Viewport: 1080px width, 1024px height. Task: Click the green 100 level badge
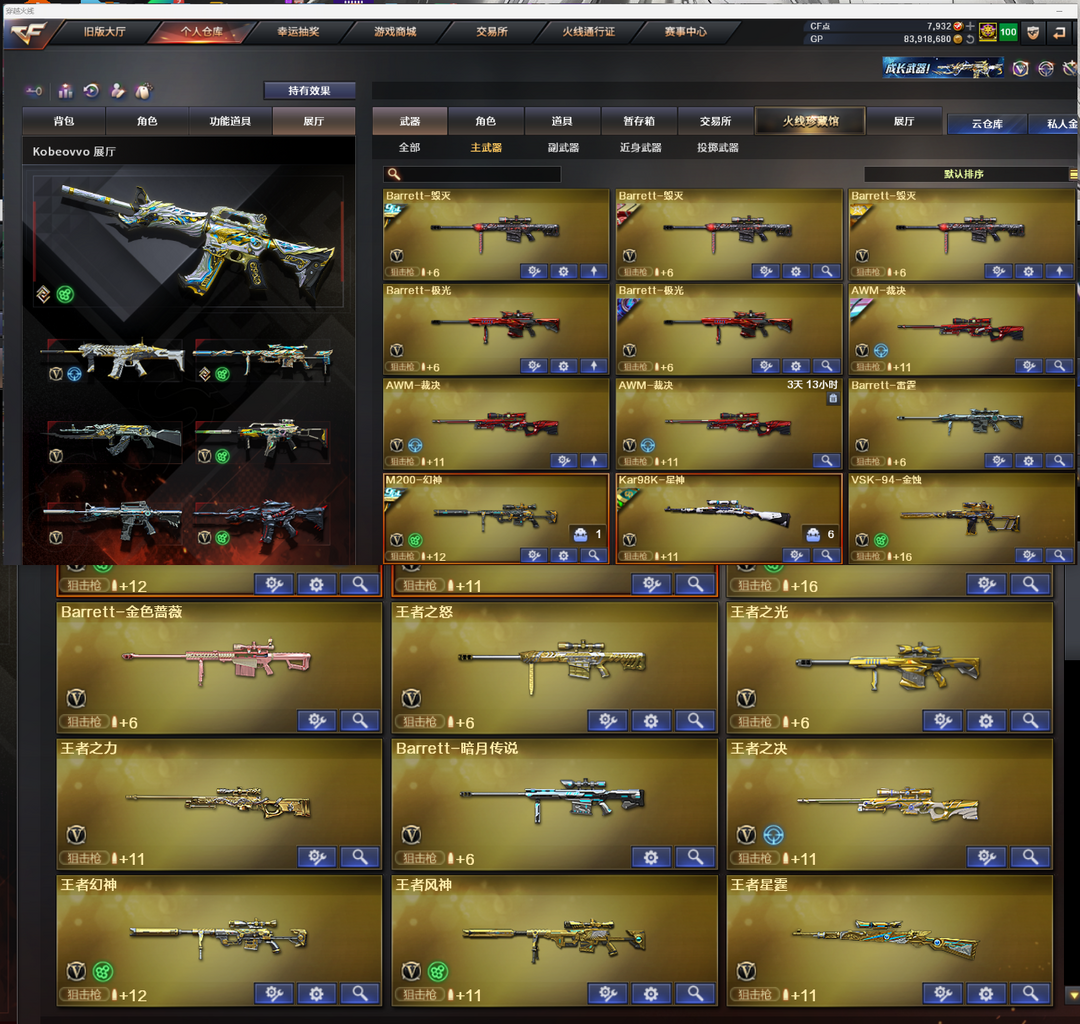1008,32
